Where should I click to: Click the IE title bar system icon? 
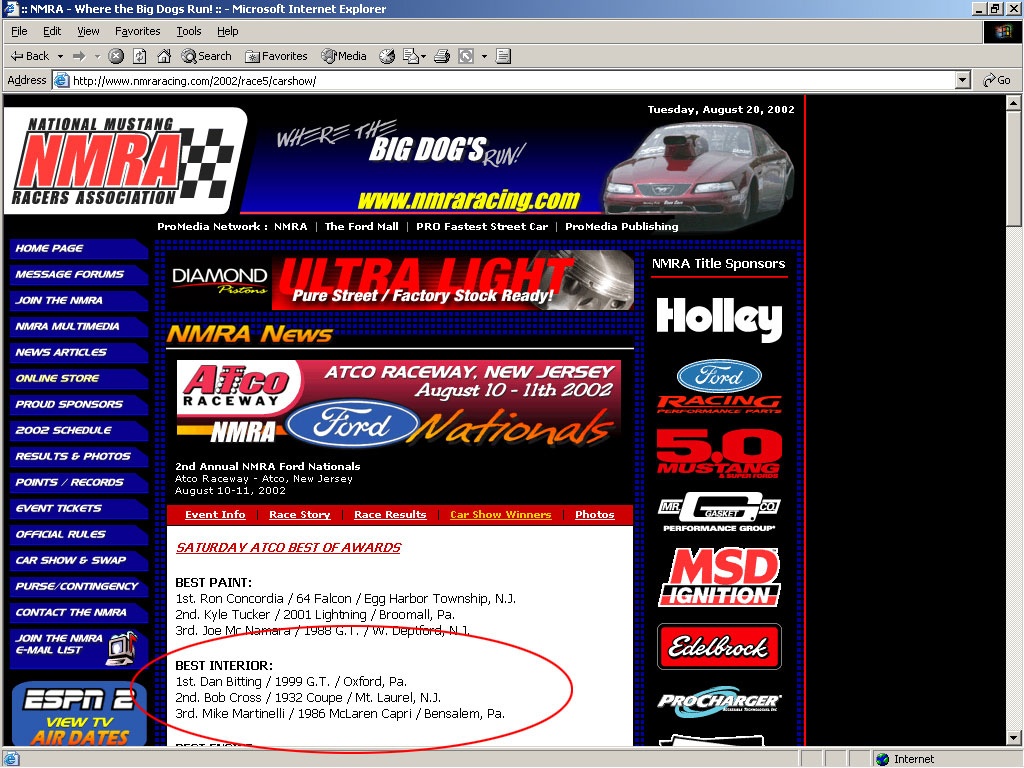click(x=11, y=8)
